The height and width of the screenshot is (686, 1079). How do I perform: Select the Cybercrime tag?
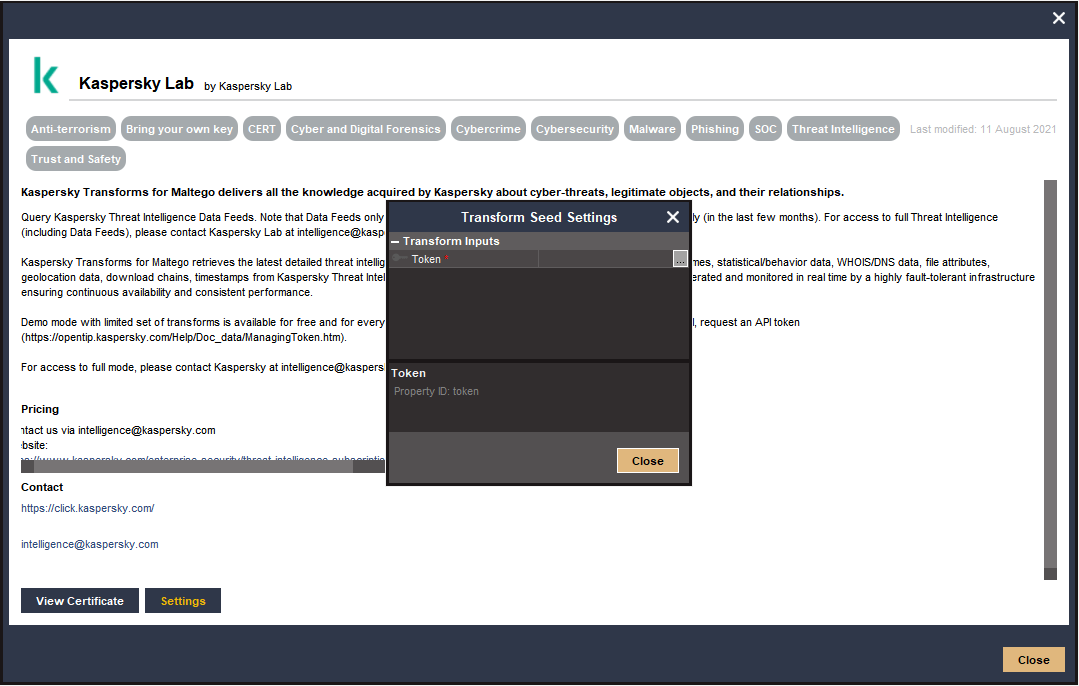coord(488,129)
